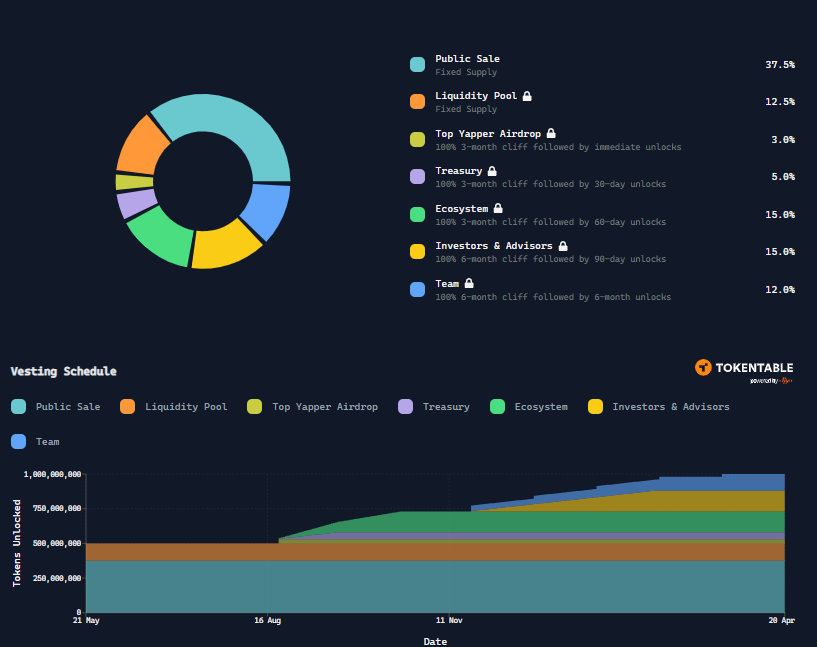Image resolution: width=817 pixels, height=647 pixels.
Task: Click the orange TokenTable logo icon
Action: tap(703, 368)
